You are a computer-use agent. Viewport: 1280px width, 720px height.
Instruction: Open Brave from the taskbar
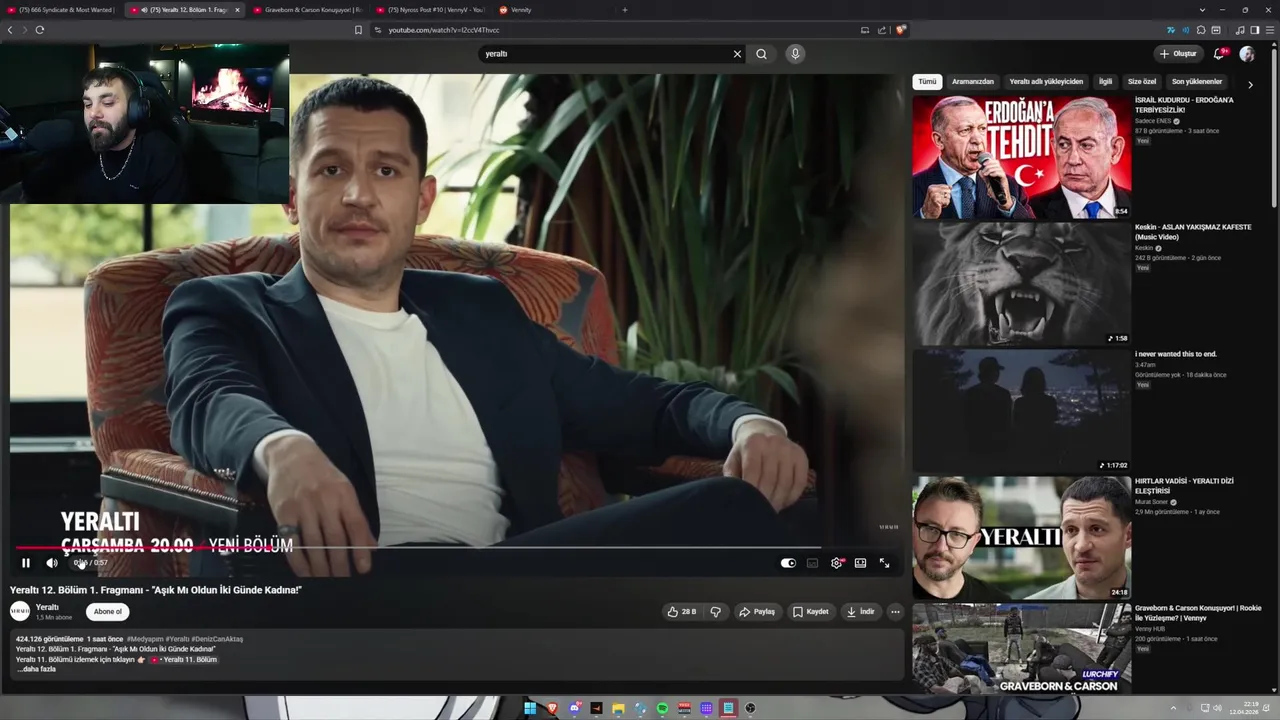(552, 708)
